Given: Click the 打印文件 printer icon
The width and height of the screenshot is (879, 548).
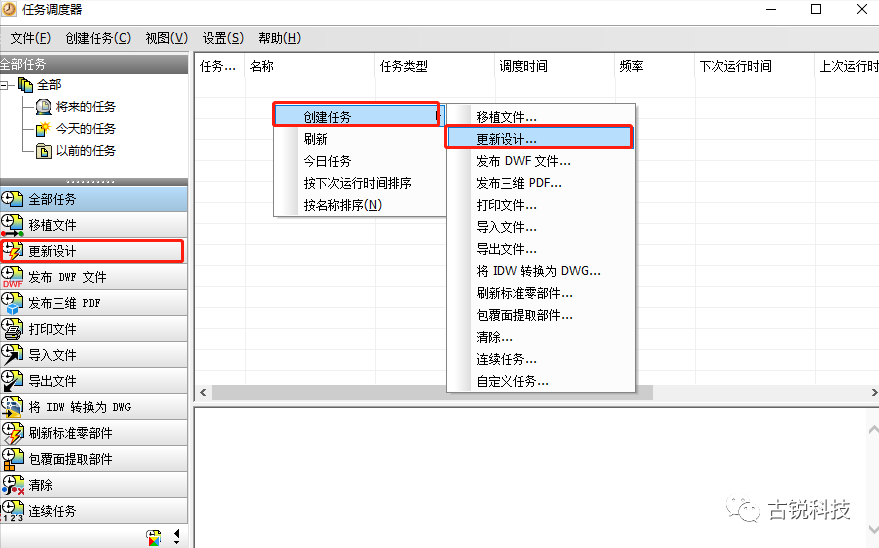Looking at the screenshot, I should 12,329.
